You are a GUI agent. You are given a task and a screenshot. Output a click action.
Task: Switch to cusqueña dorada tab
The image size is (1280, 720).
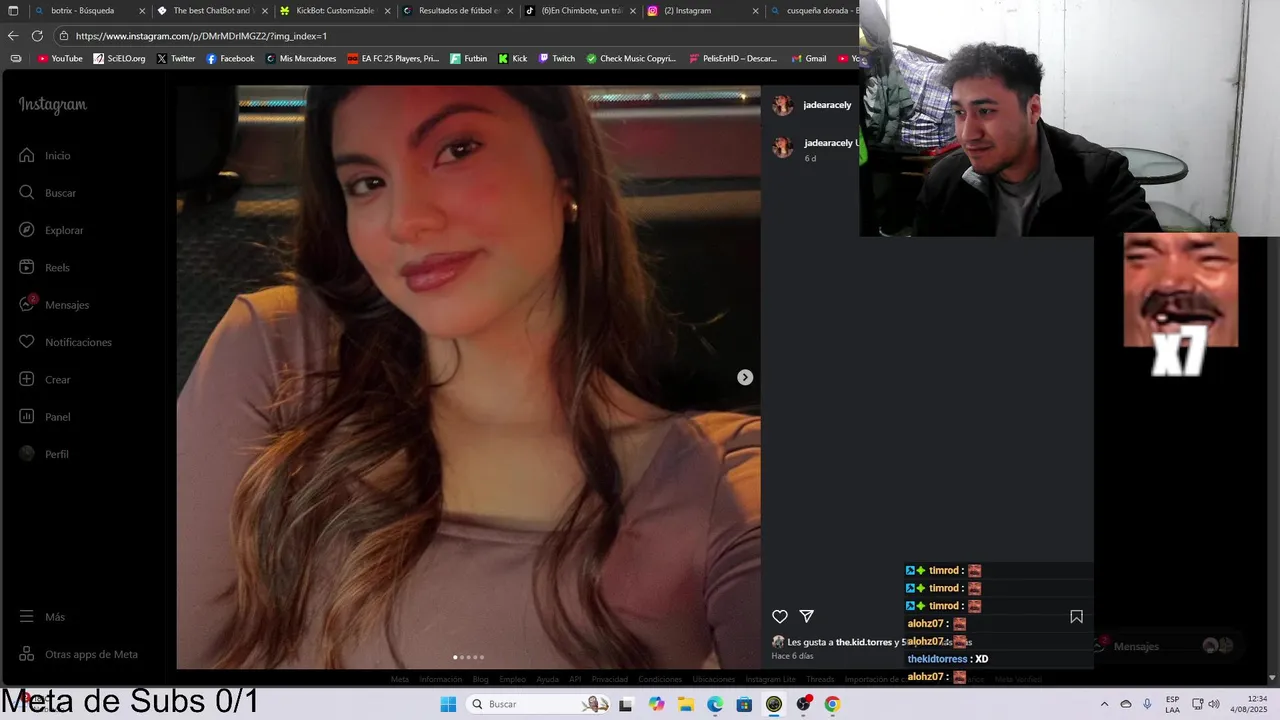[814, 11]
